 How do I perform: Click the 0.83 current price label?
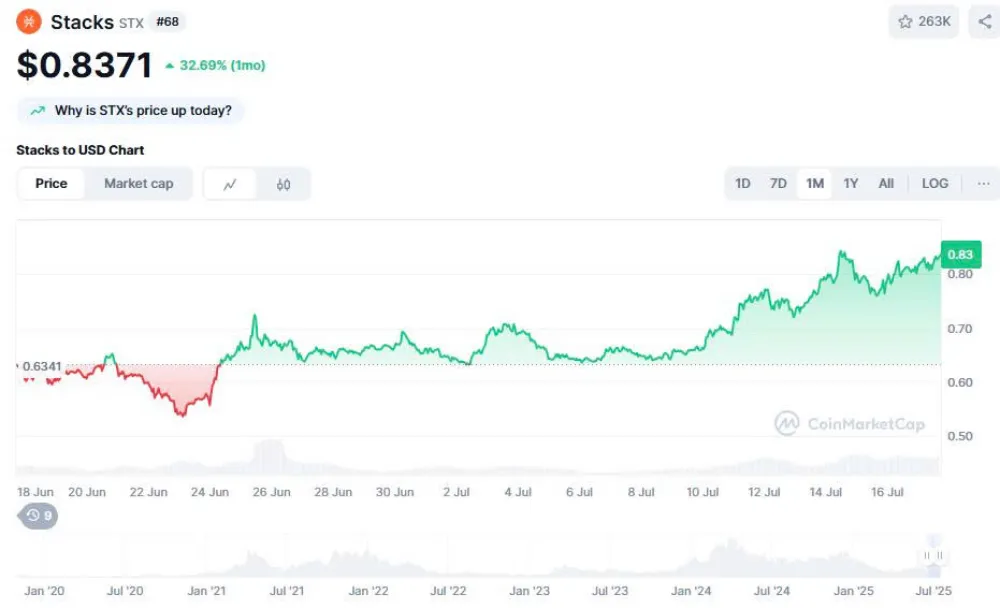click(x=960, y=254)
